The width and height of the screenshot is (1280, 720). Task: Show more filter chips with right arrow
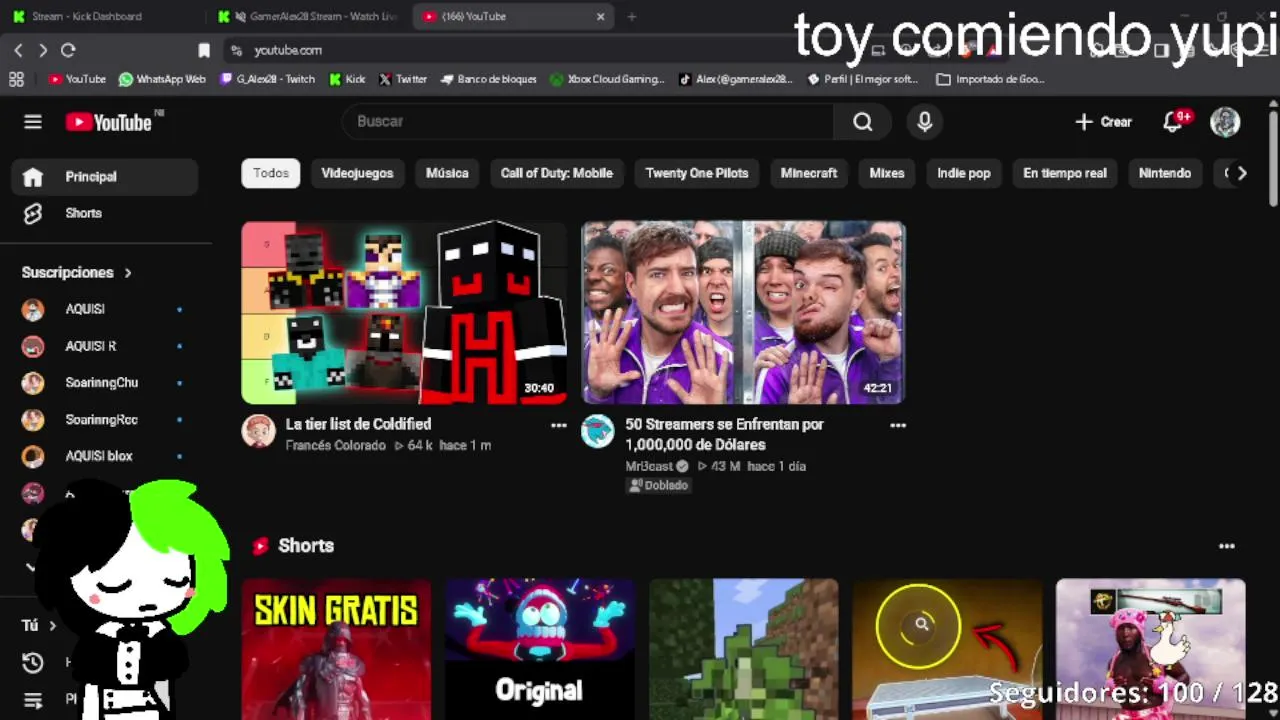tap(1242, 173)
